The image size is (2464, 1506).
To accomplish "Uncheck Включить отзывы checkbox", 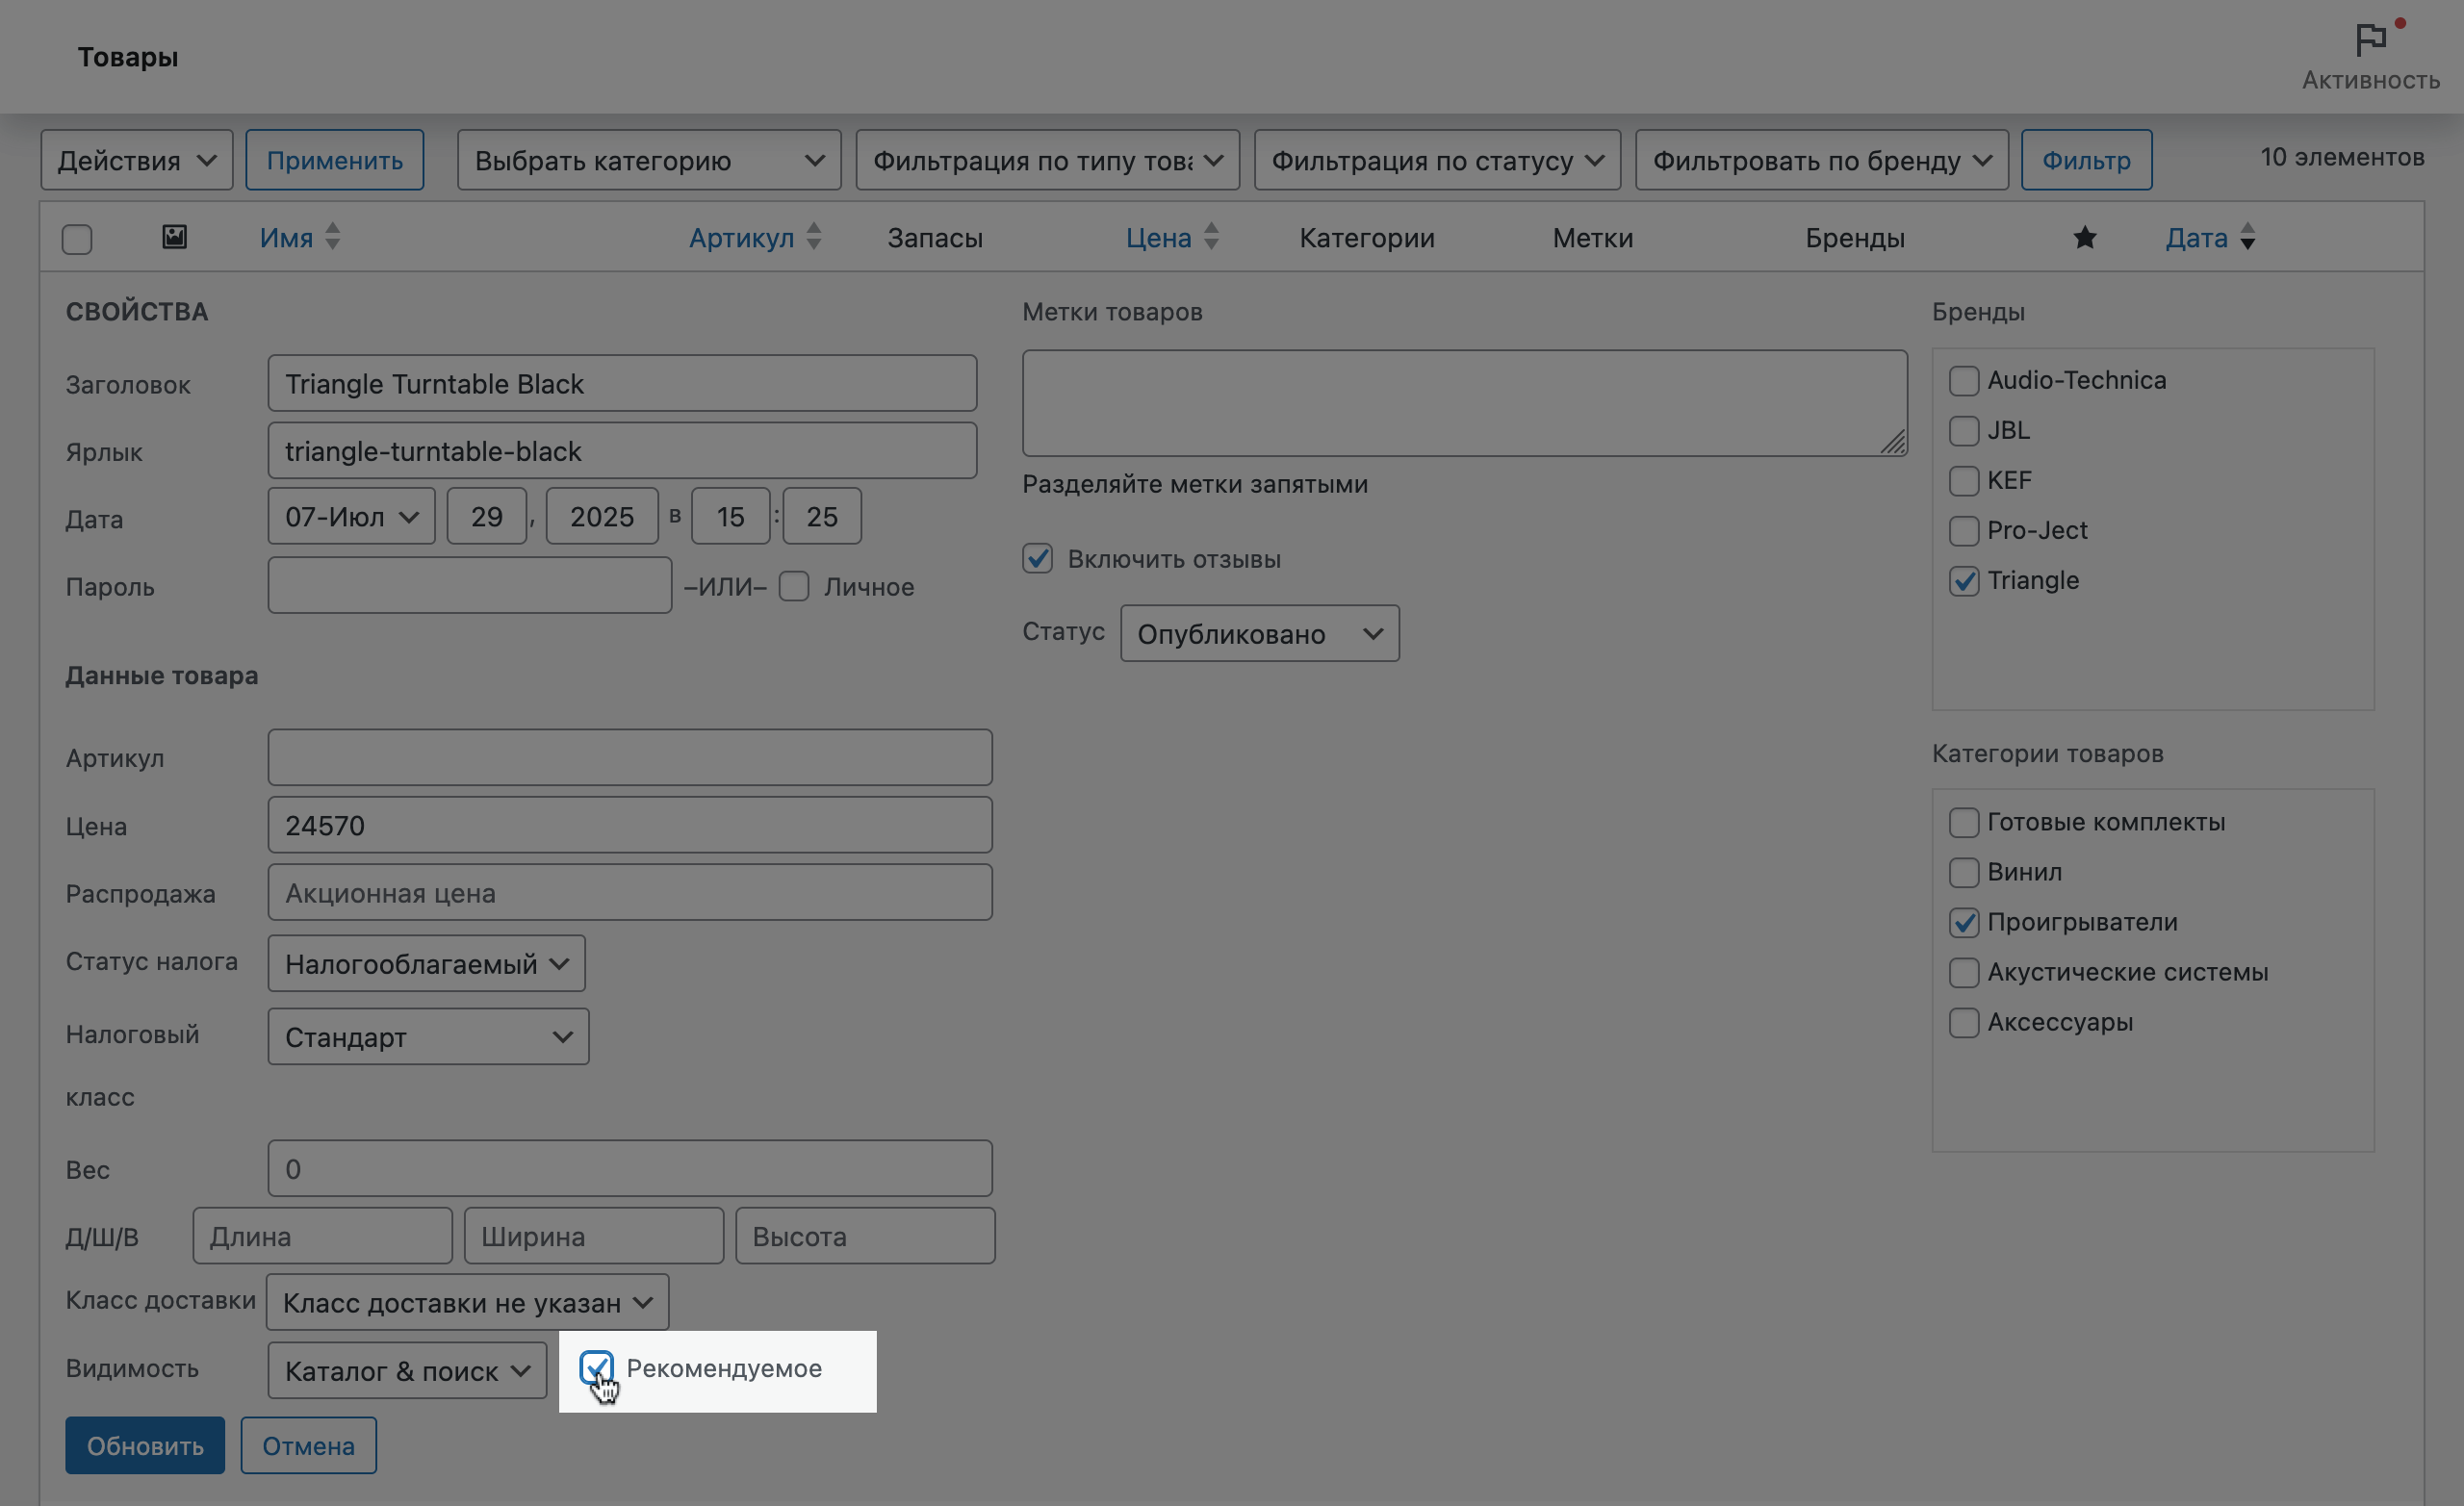I will click(1037, 558).
